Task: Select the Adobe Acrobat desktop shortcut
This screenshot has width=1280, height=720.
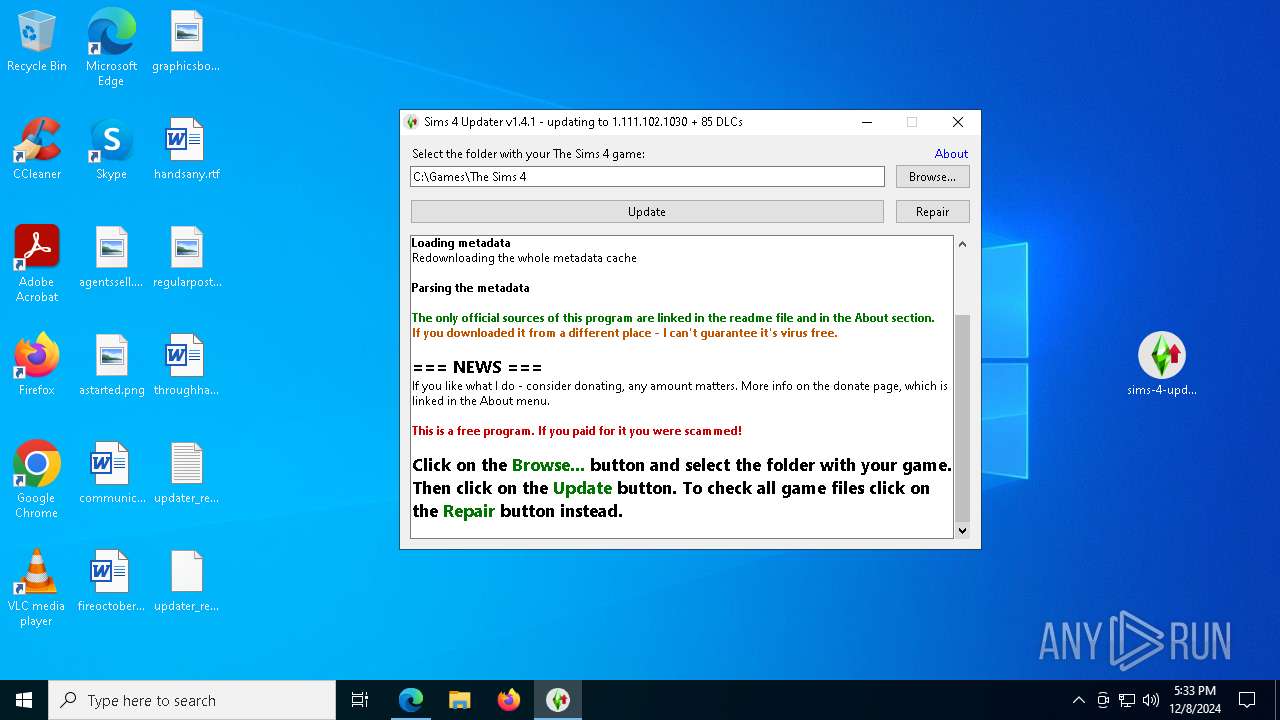Action: point(37,264)
